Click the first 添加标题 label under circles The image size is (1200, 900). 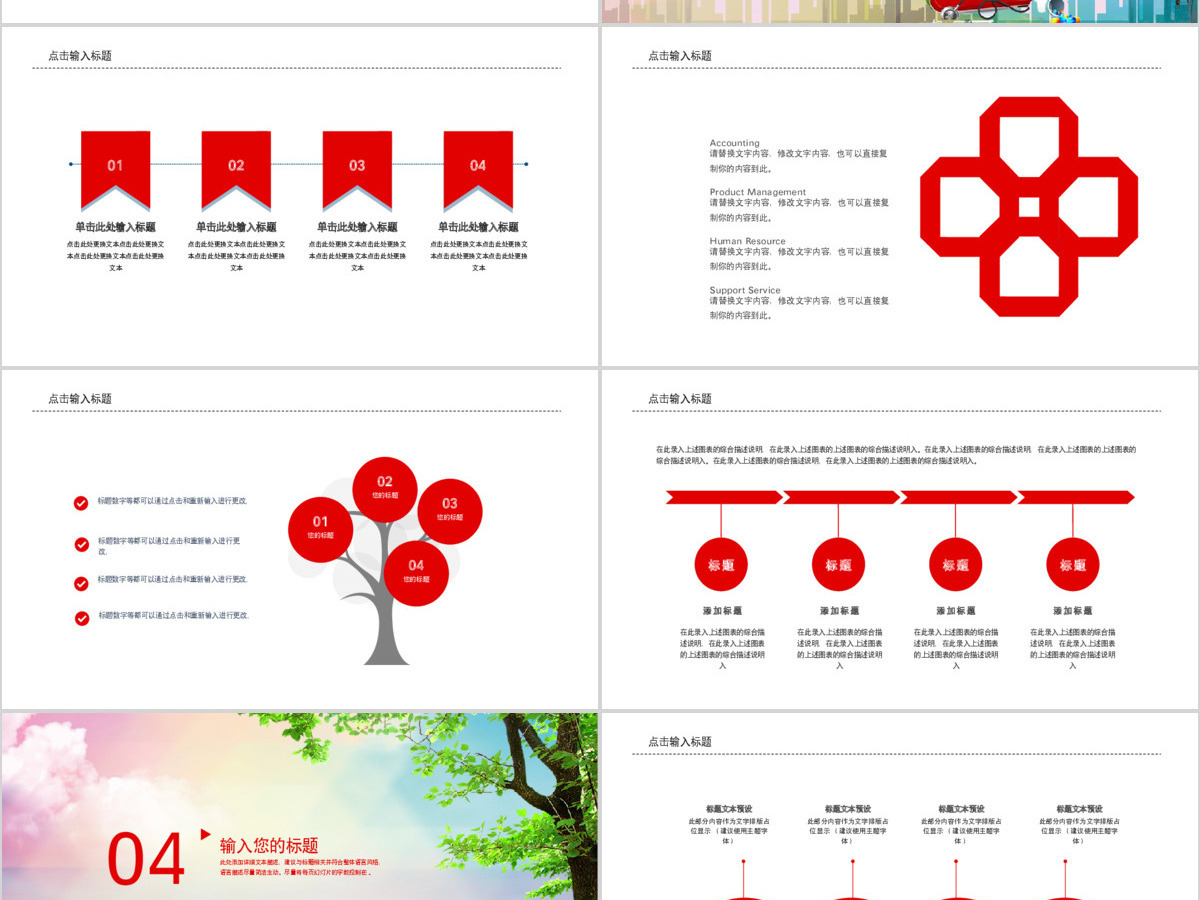click(722, 611)
